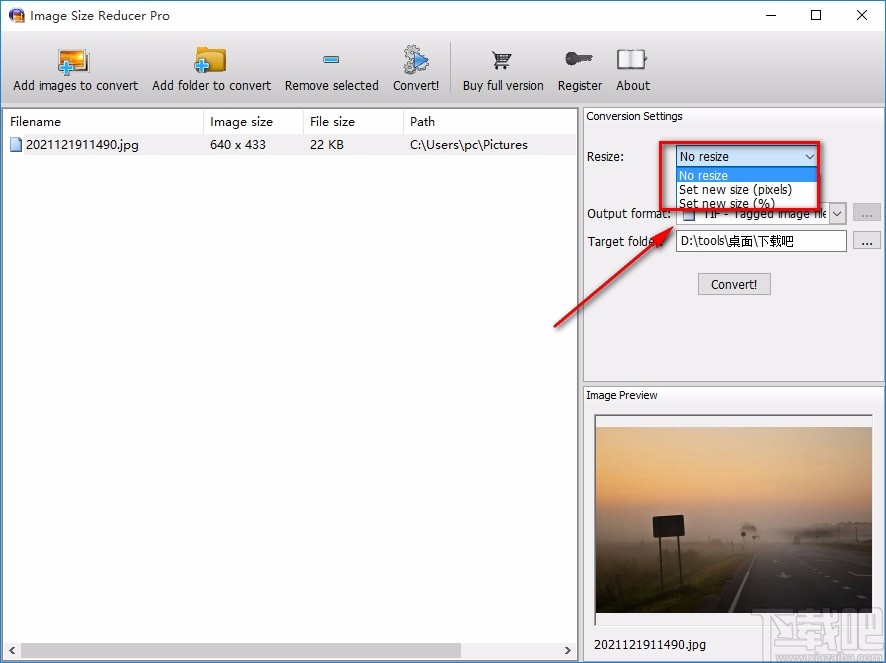Screen dimensions: 886x663
Task: Open output format options ... button
Action: (867, 213)
